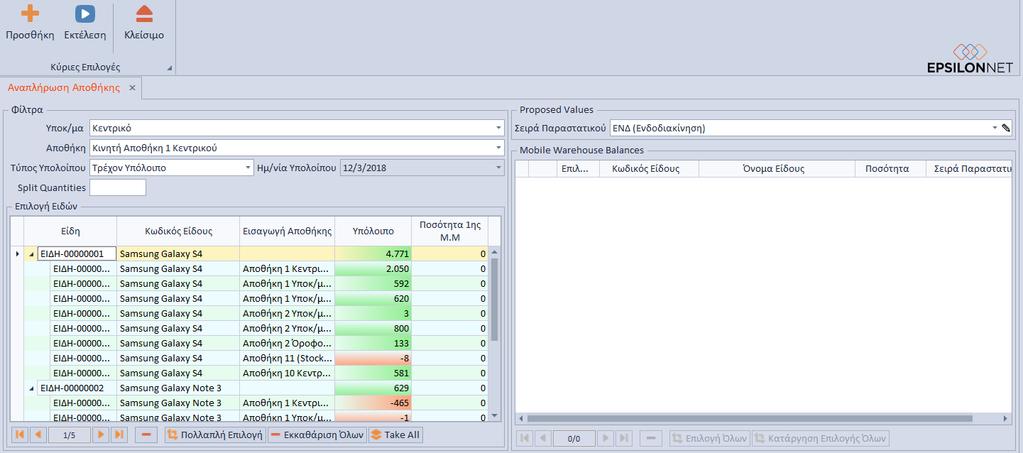Screen dimensions: 1023x453
Task: Open the Σειρά Παραστατικού dropdown
Action: point(995,129)
